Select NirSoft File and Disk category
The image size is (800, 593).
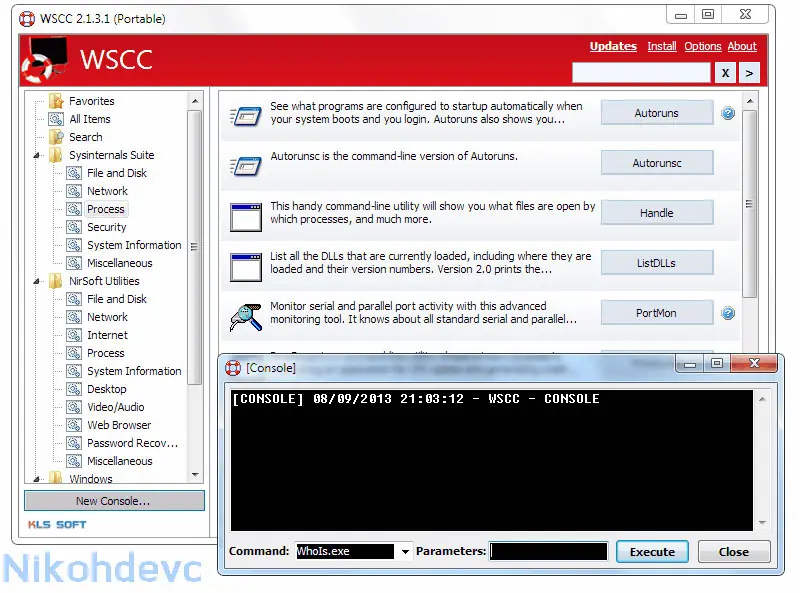pyautogui.click(x=117, y=299)
